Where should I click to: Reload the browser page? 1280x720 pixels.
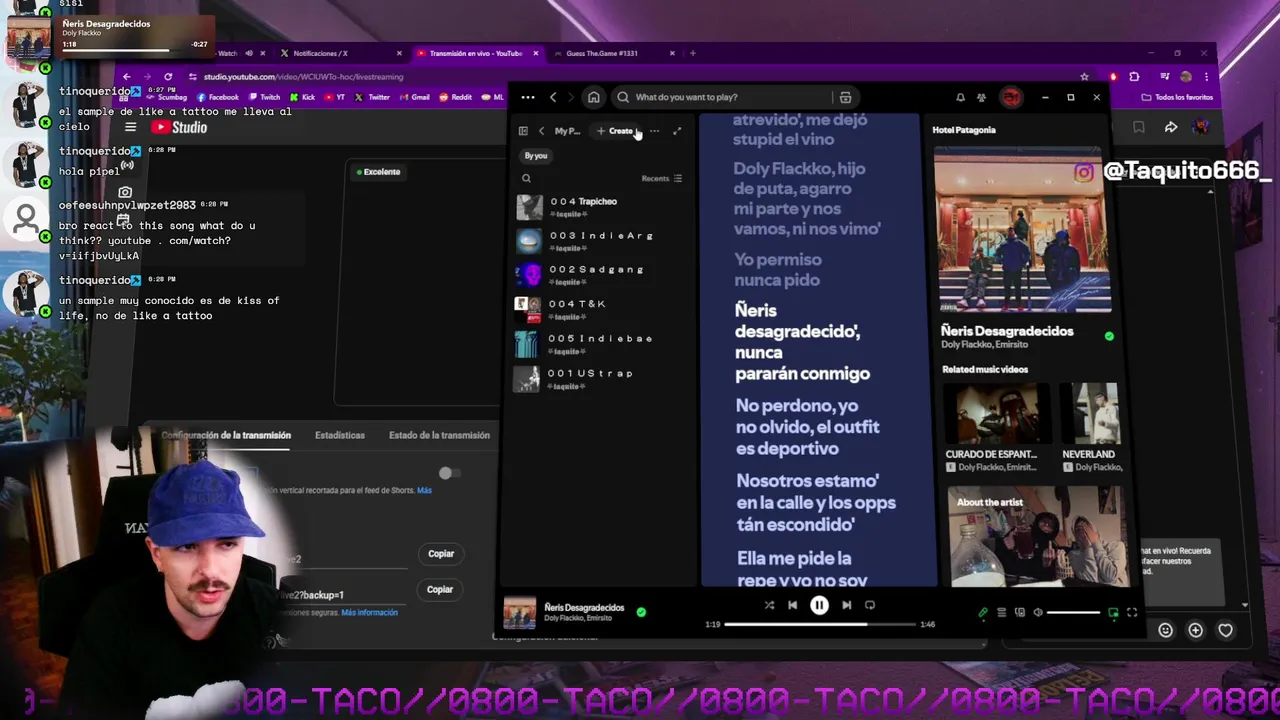pos(168,77)
